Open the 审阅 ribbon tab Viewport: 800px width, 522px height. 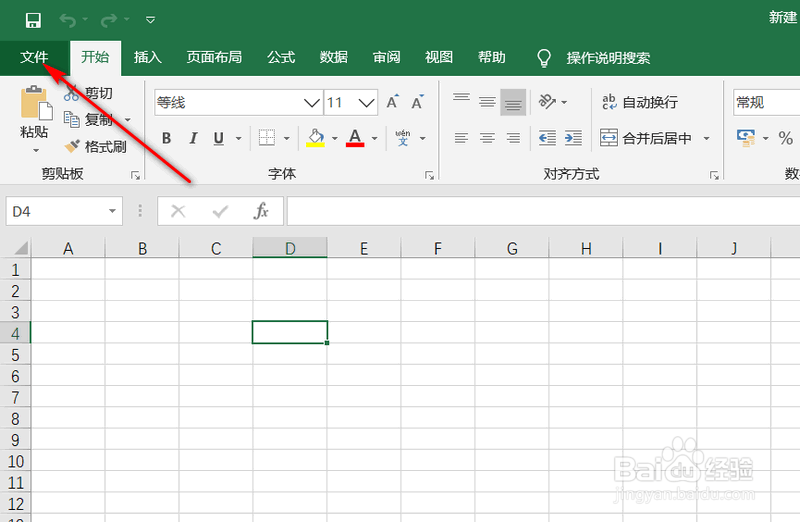coord(386,57)
